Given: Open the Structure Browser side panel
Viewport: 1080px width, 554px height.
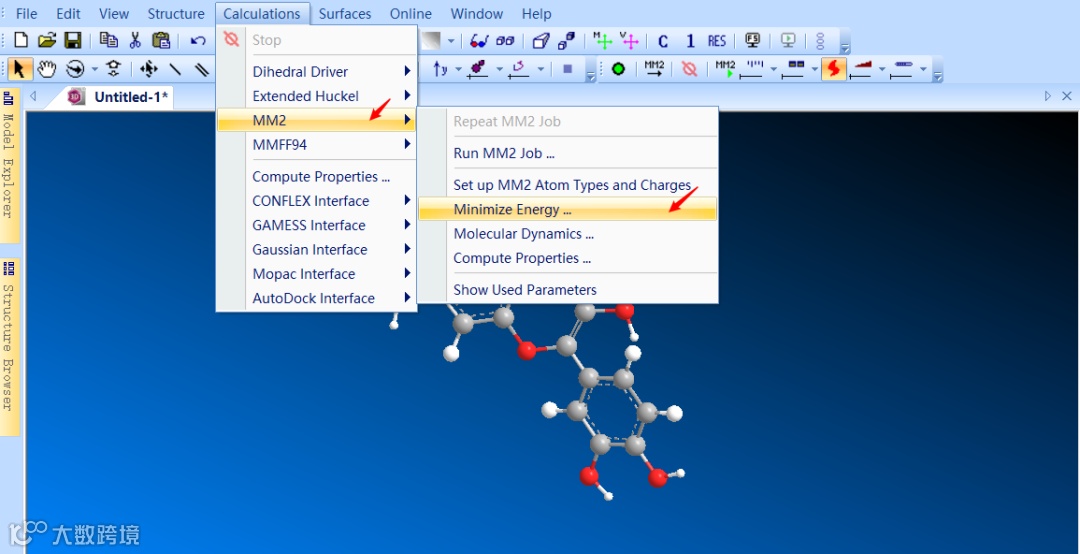Looking at the screenshot, I should click(9, 347).
